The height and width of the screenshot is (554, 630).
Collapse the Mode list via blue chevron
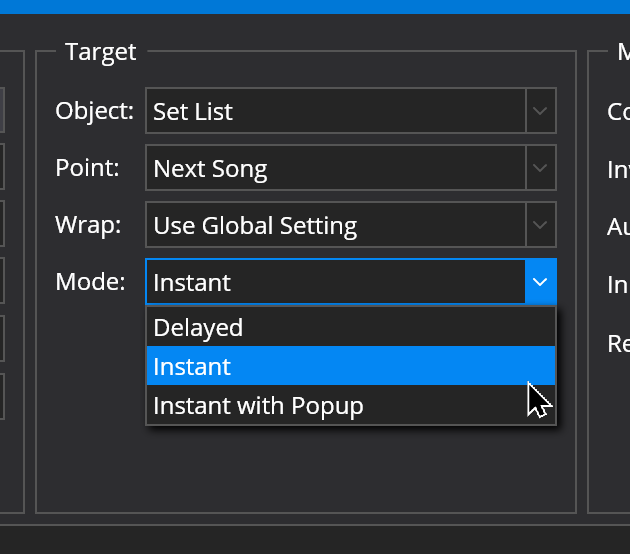pyautogui.click(x=540, y=282)
